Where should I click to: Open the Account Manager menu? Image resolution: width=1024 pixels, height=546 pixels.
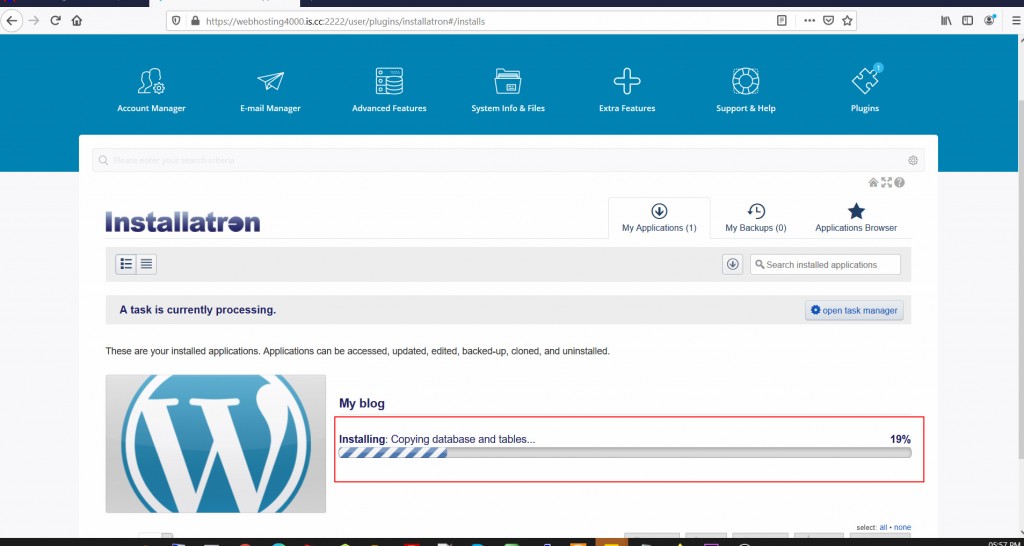click(x=151, y=90)
